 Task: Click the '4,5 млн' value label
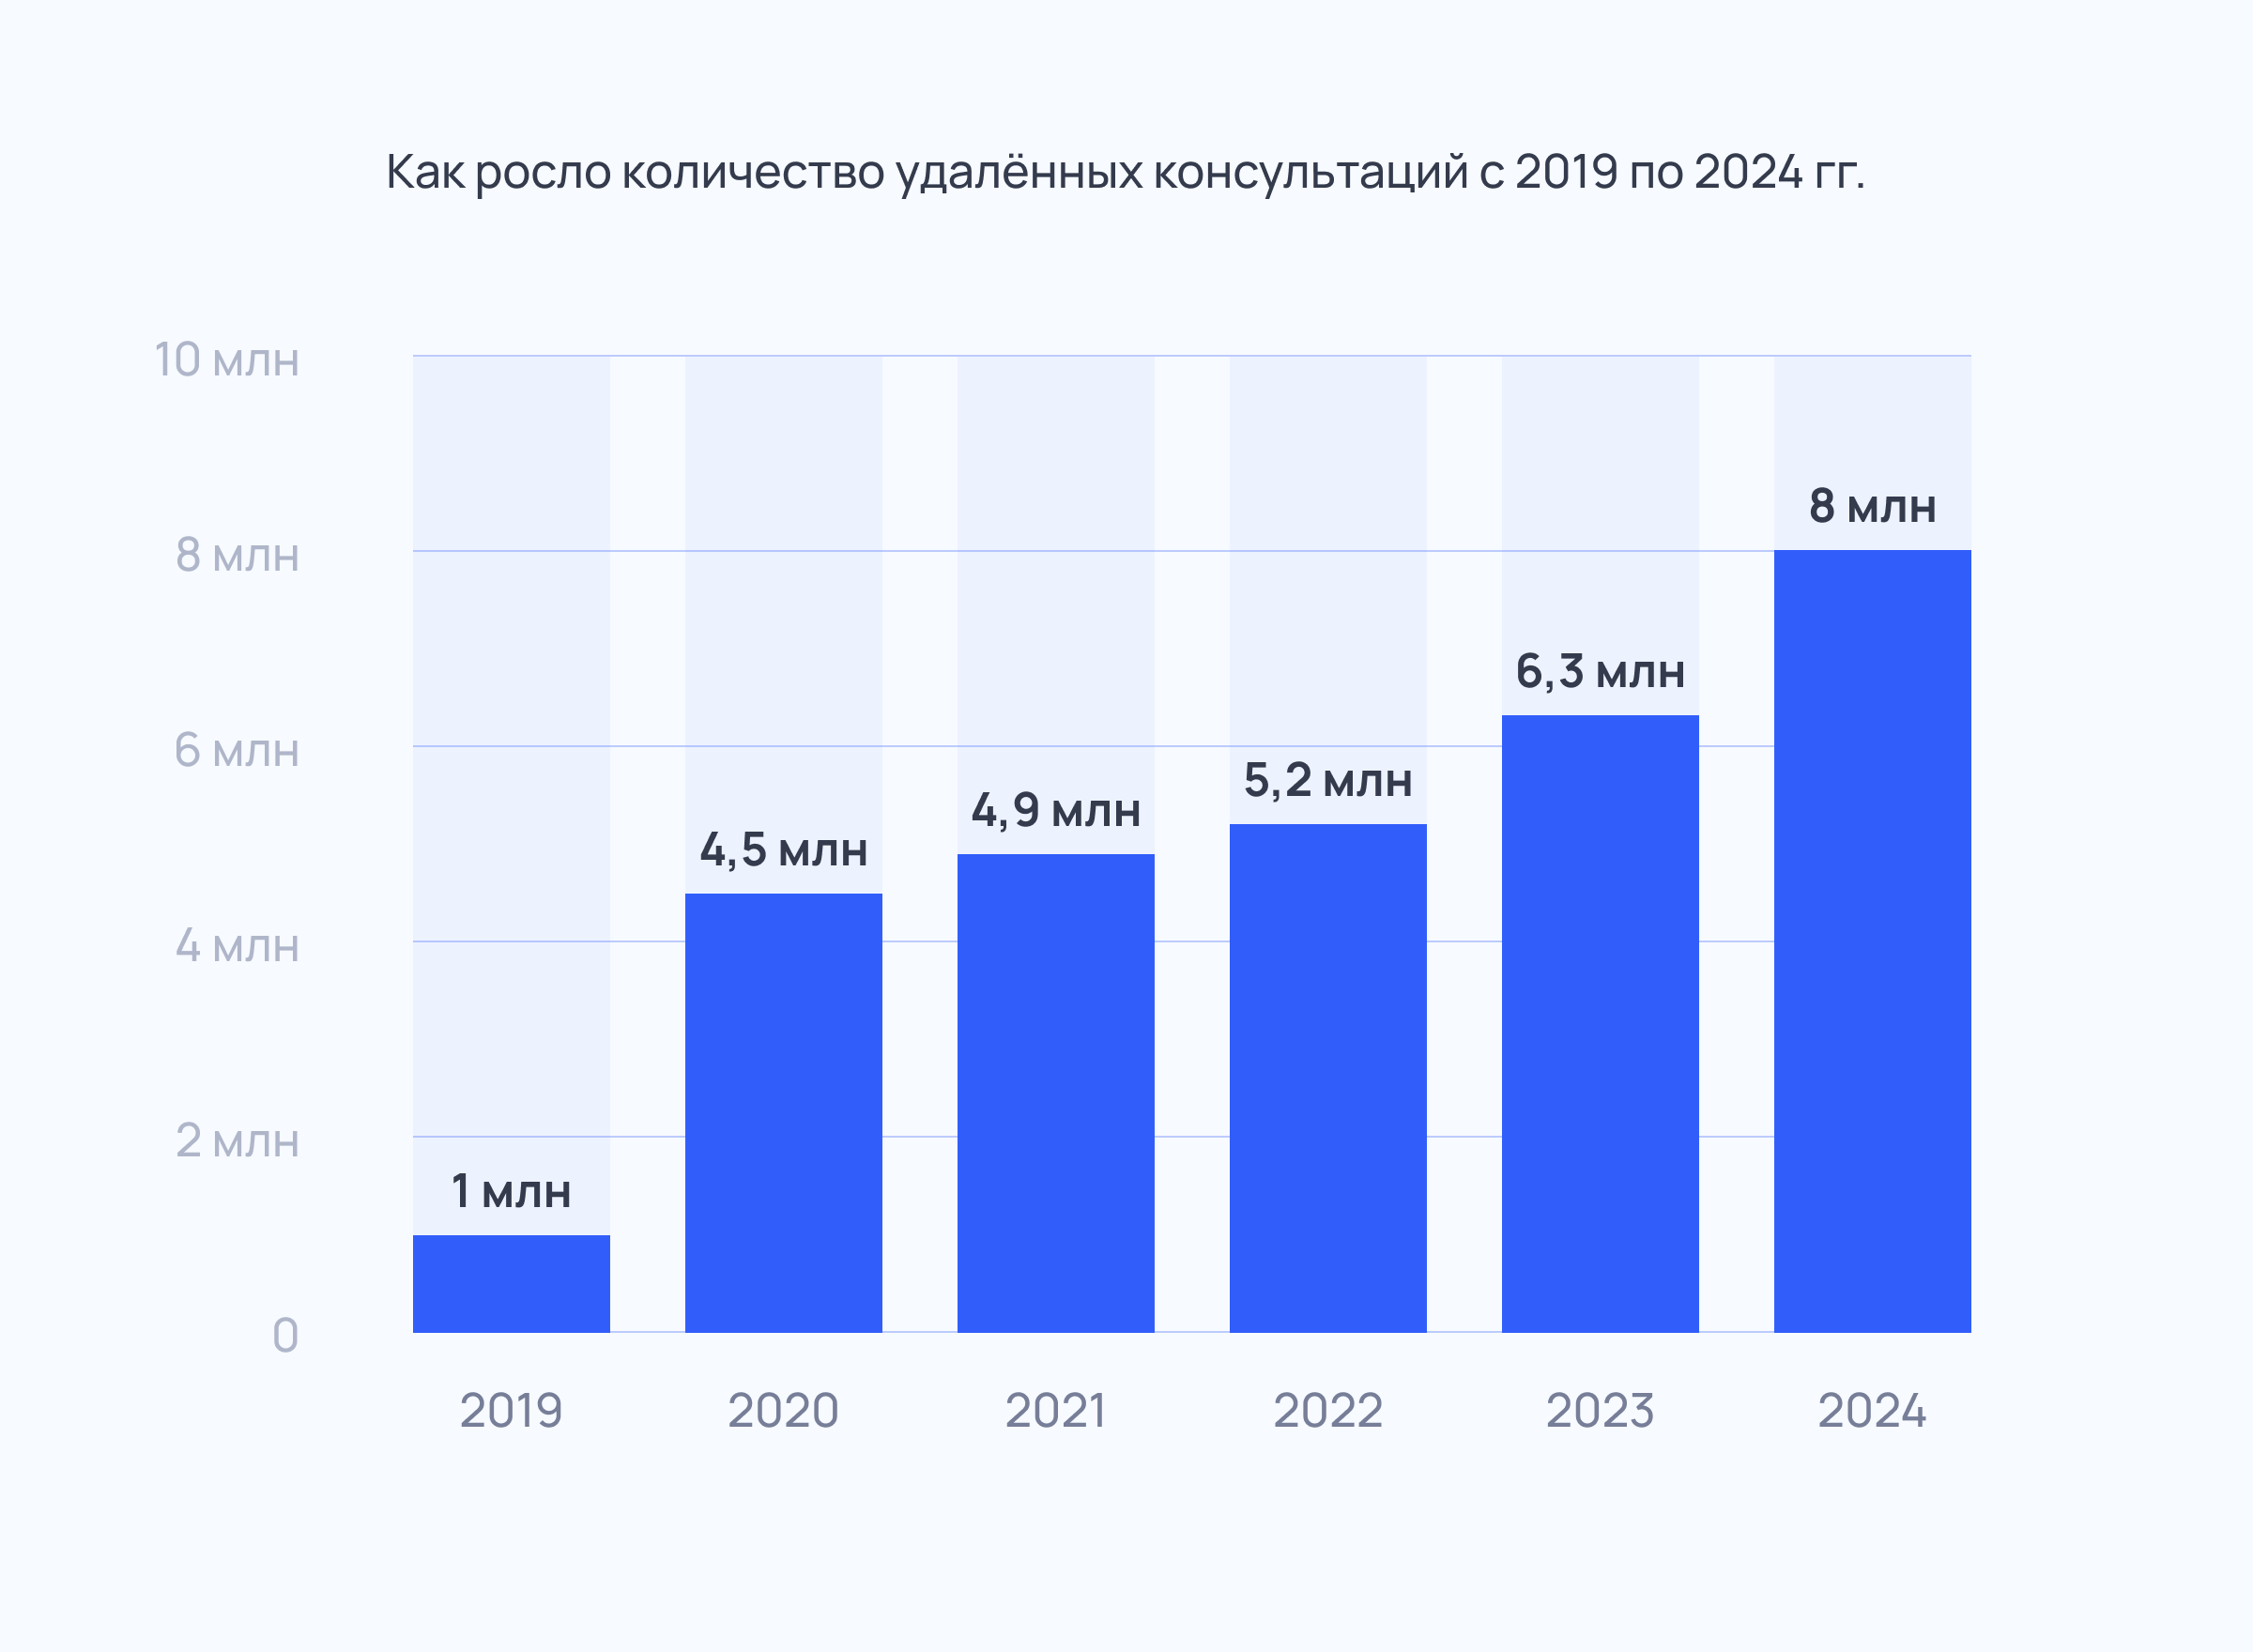783,850
